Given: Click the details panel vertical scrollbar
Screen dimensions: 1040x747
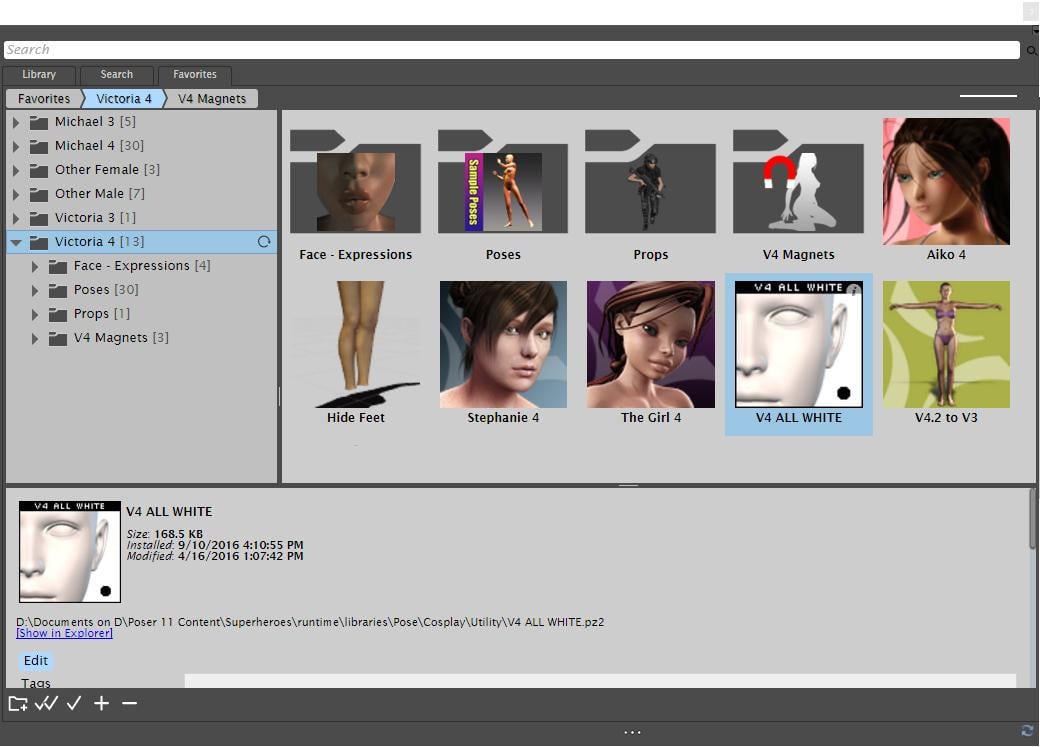Looking at the screenshot, I should (1032, 519).
